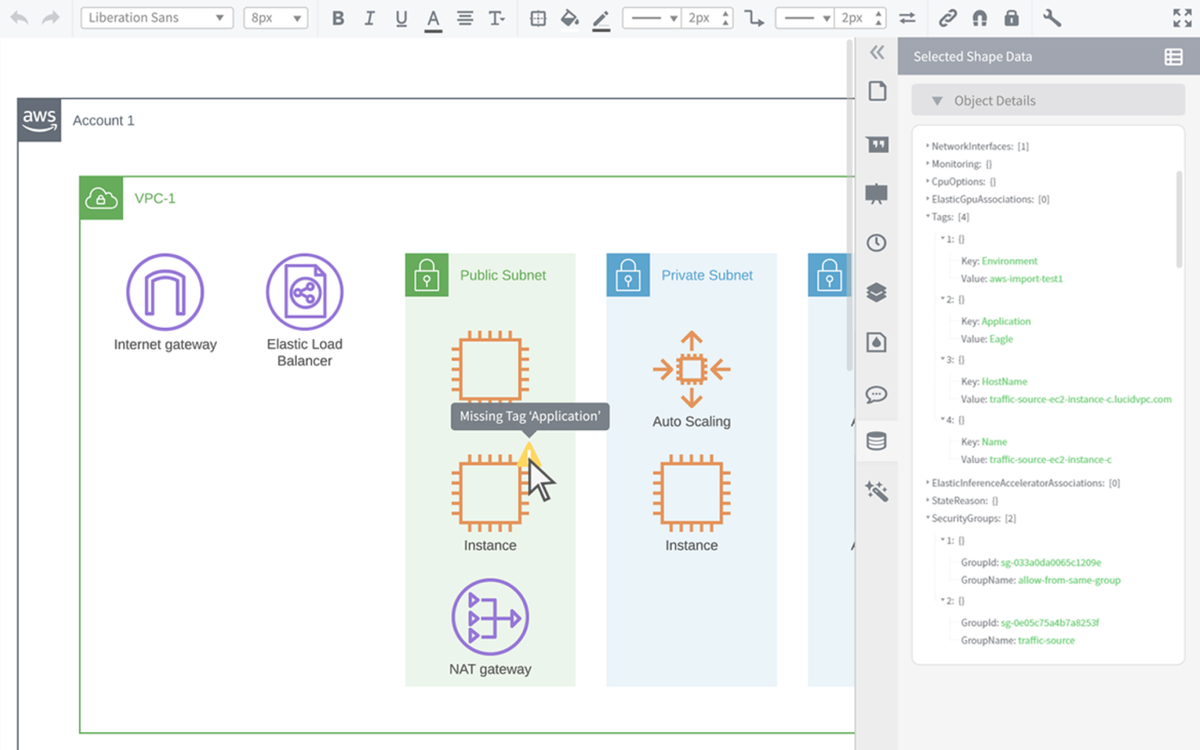Open the page settings sidebar icon
The width and height of the screenshot is (1200, 750).
coord(877,91)
